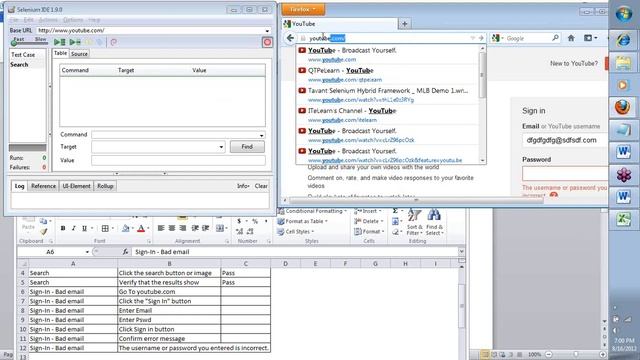640x360 pixels.
Task: Click the Delete cells button in Excel
Action: point(369,221)
